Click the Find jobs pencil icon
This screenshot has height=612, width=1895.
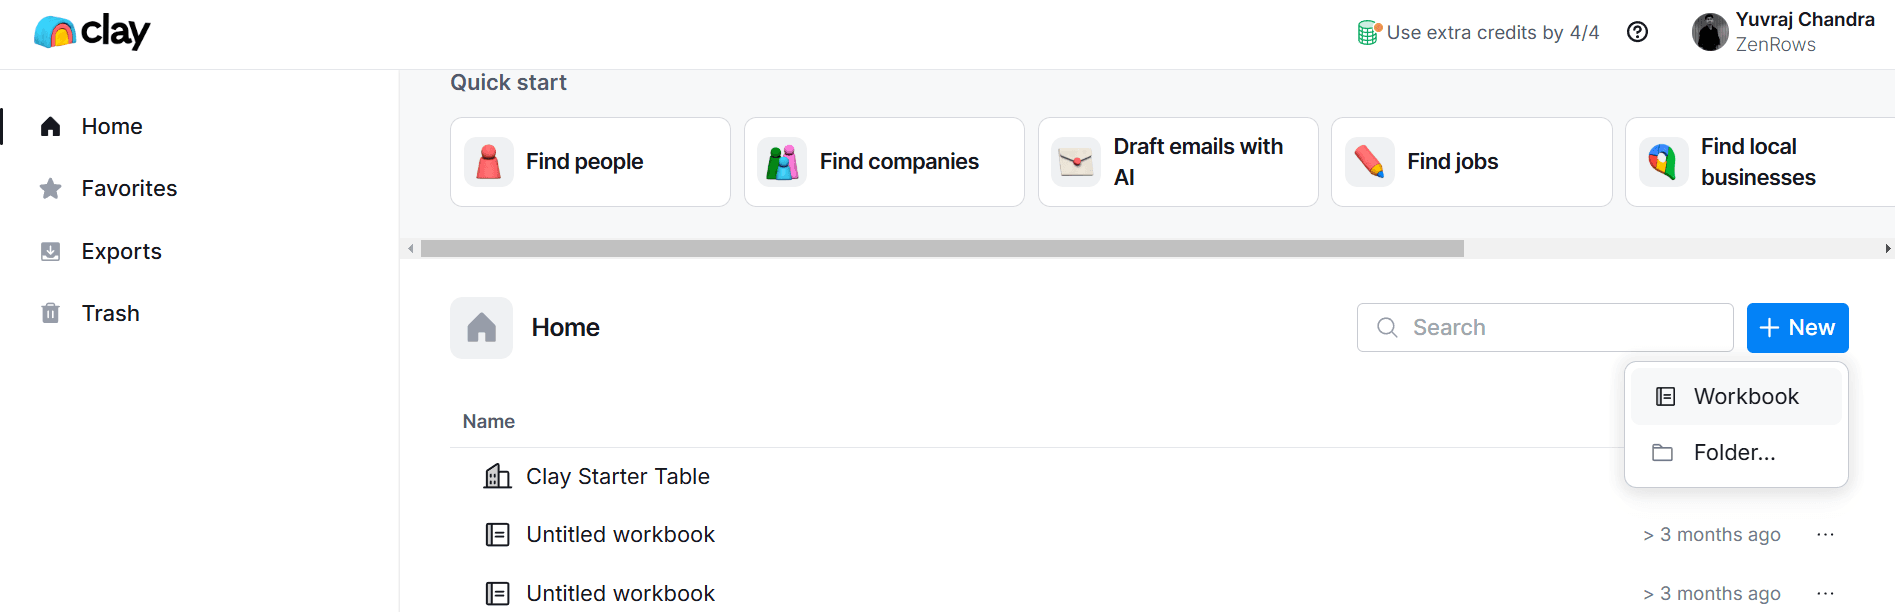pos(1370,162)
